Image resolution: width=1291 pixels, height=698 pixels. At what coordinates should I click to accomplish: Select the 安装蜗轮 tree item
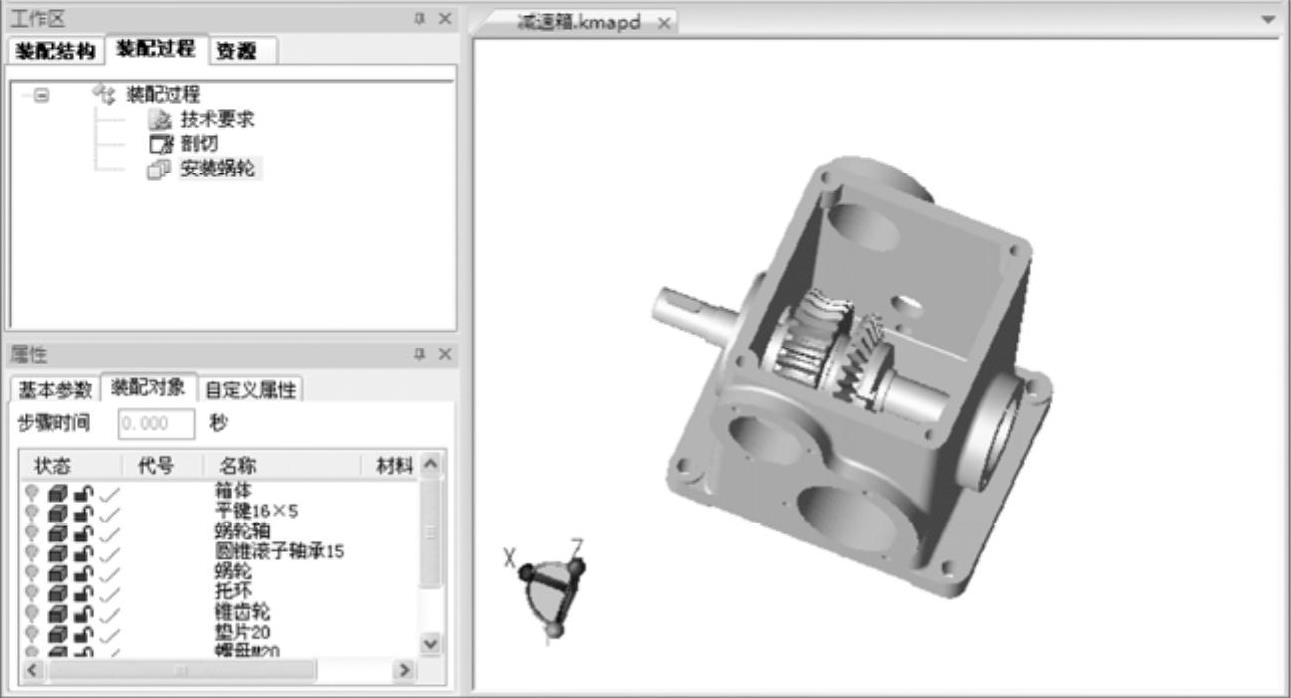[x=217, y=169]
